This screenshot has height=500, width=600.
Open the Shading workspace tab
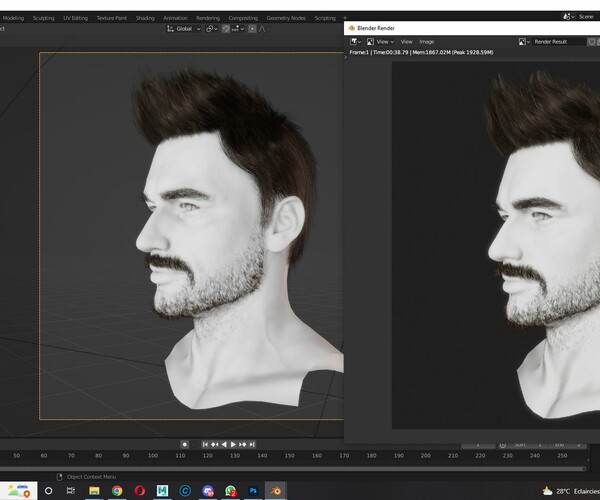point(145,18)
